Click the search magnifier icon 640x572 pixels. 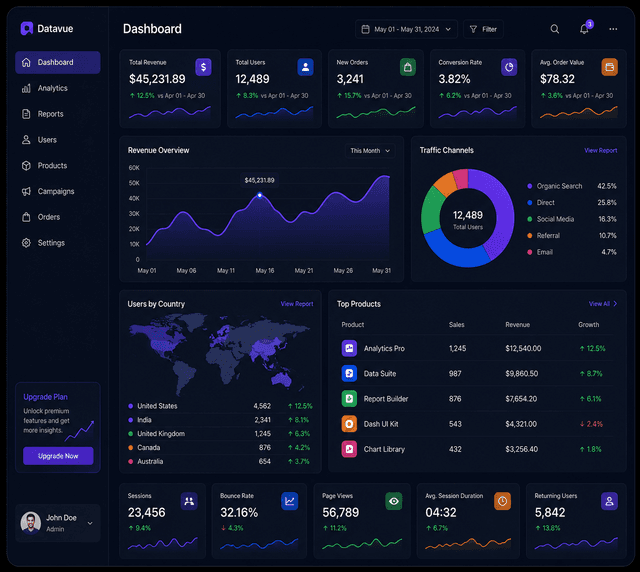554,29
